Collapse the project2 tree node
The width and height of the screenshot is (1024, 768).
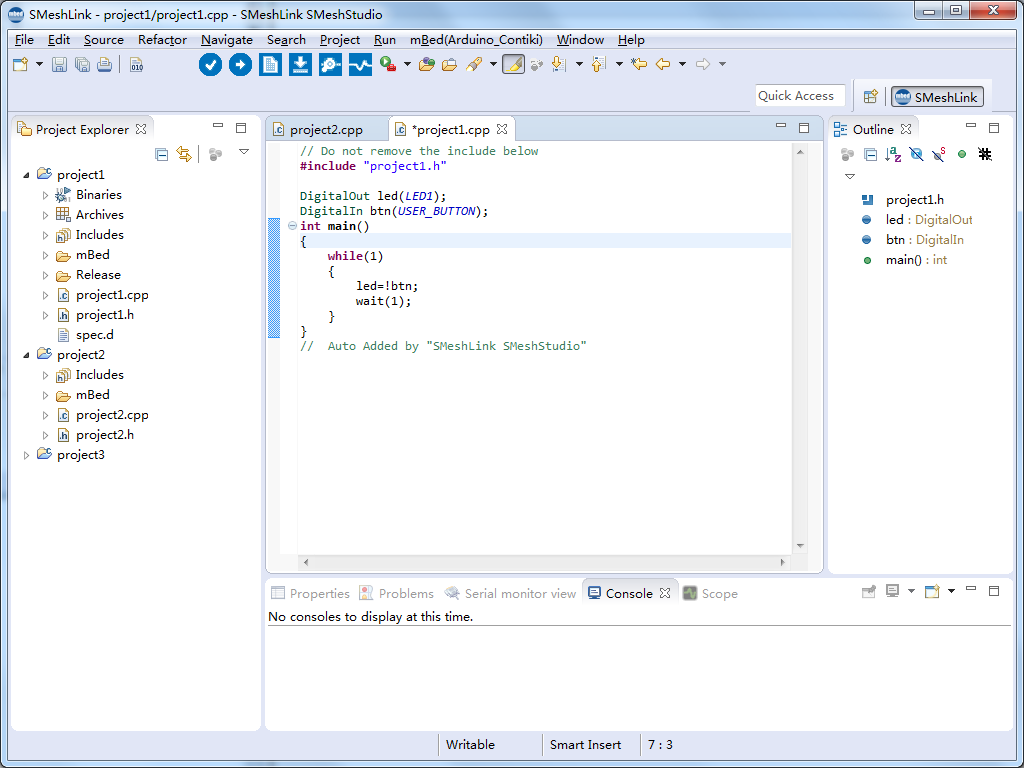click(x=26, y=355)
